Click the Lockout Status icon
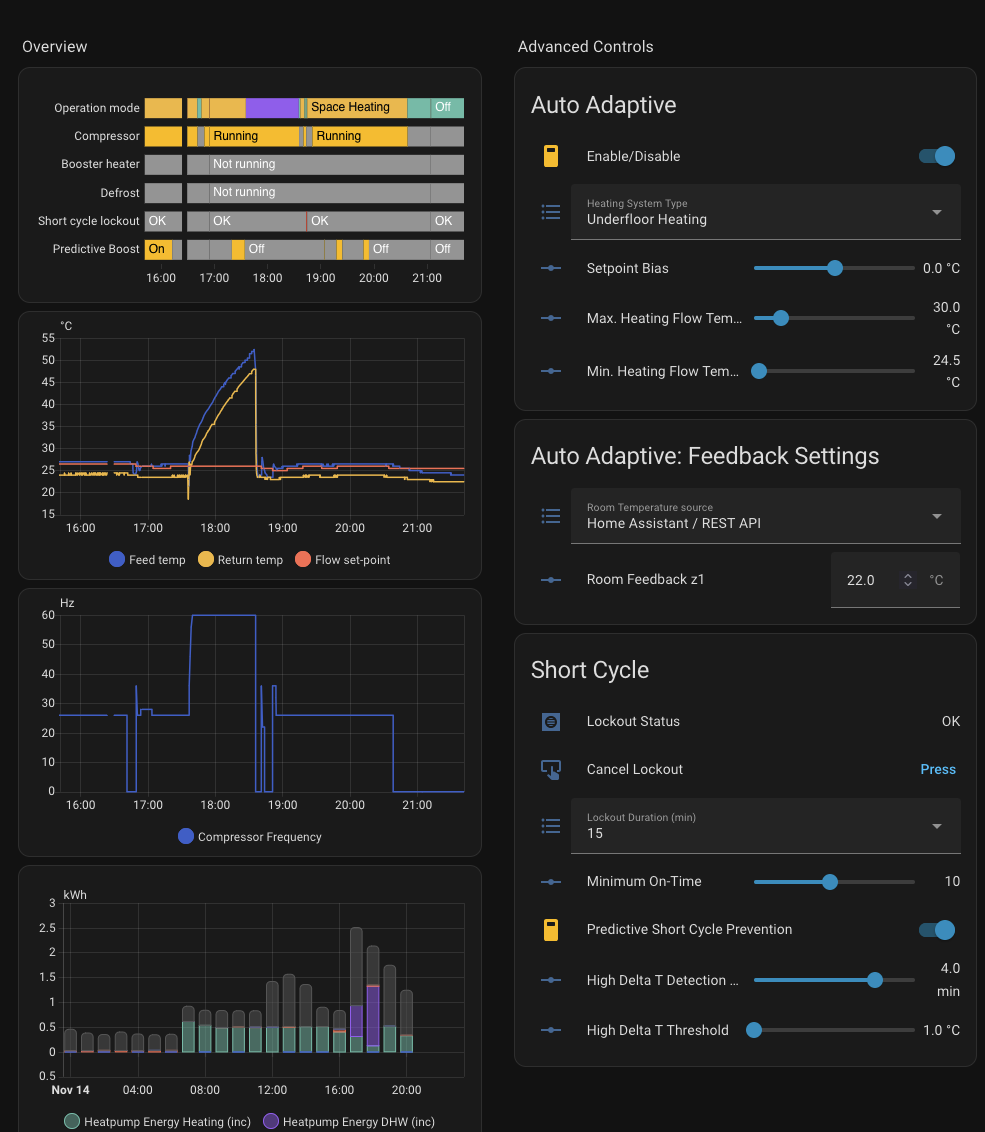Image resolution: width=985 pixels, height=1132 pixels. [x=550, y=721]
